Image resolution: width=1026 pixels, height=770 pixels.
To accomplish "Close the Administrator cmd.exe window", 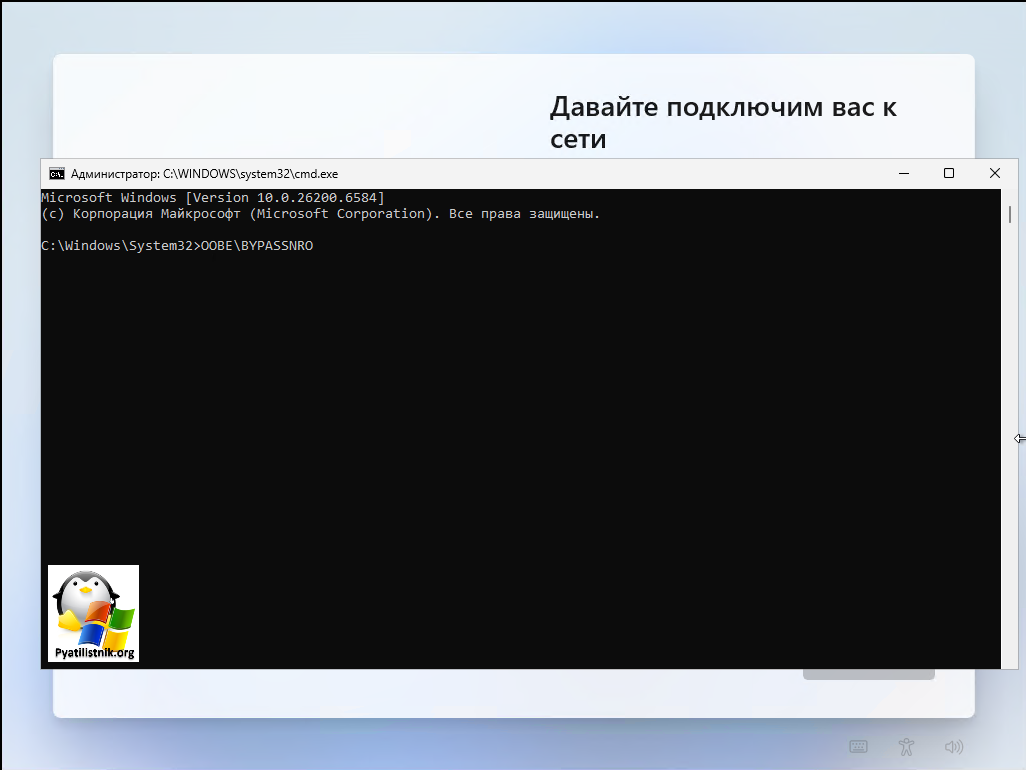I will tap(994, 173).
